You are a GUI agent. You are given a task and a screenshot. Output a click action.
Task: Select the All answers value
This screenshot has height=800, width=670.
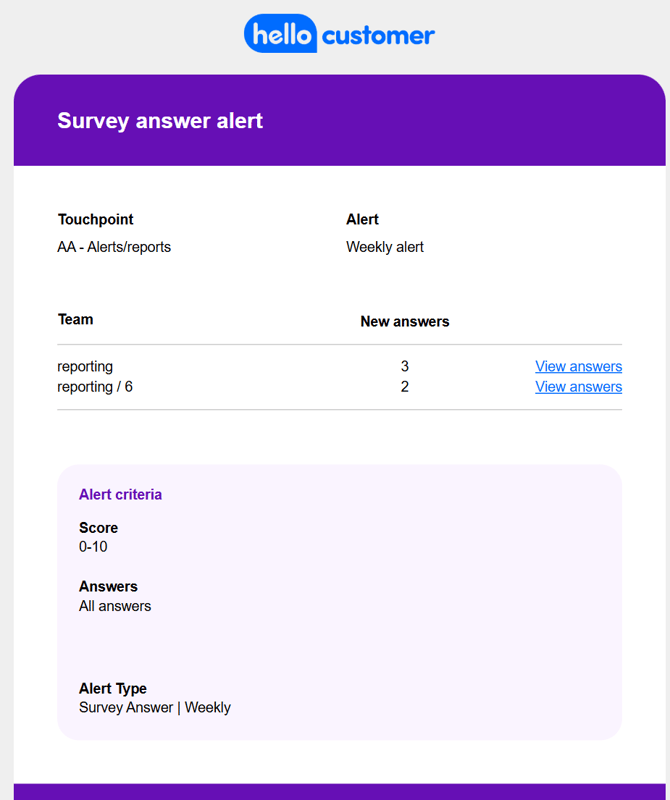point(115,606)
